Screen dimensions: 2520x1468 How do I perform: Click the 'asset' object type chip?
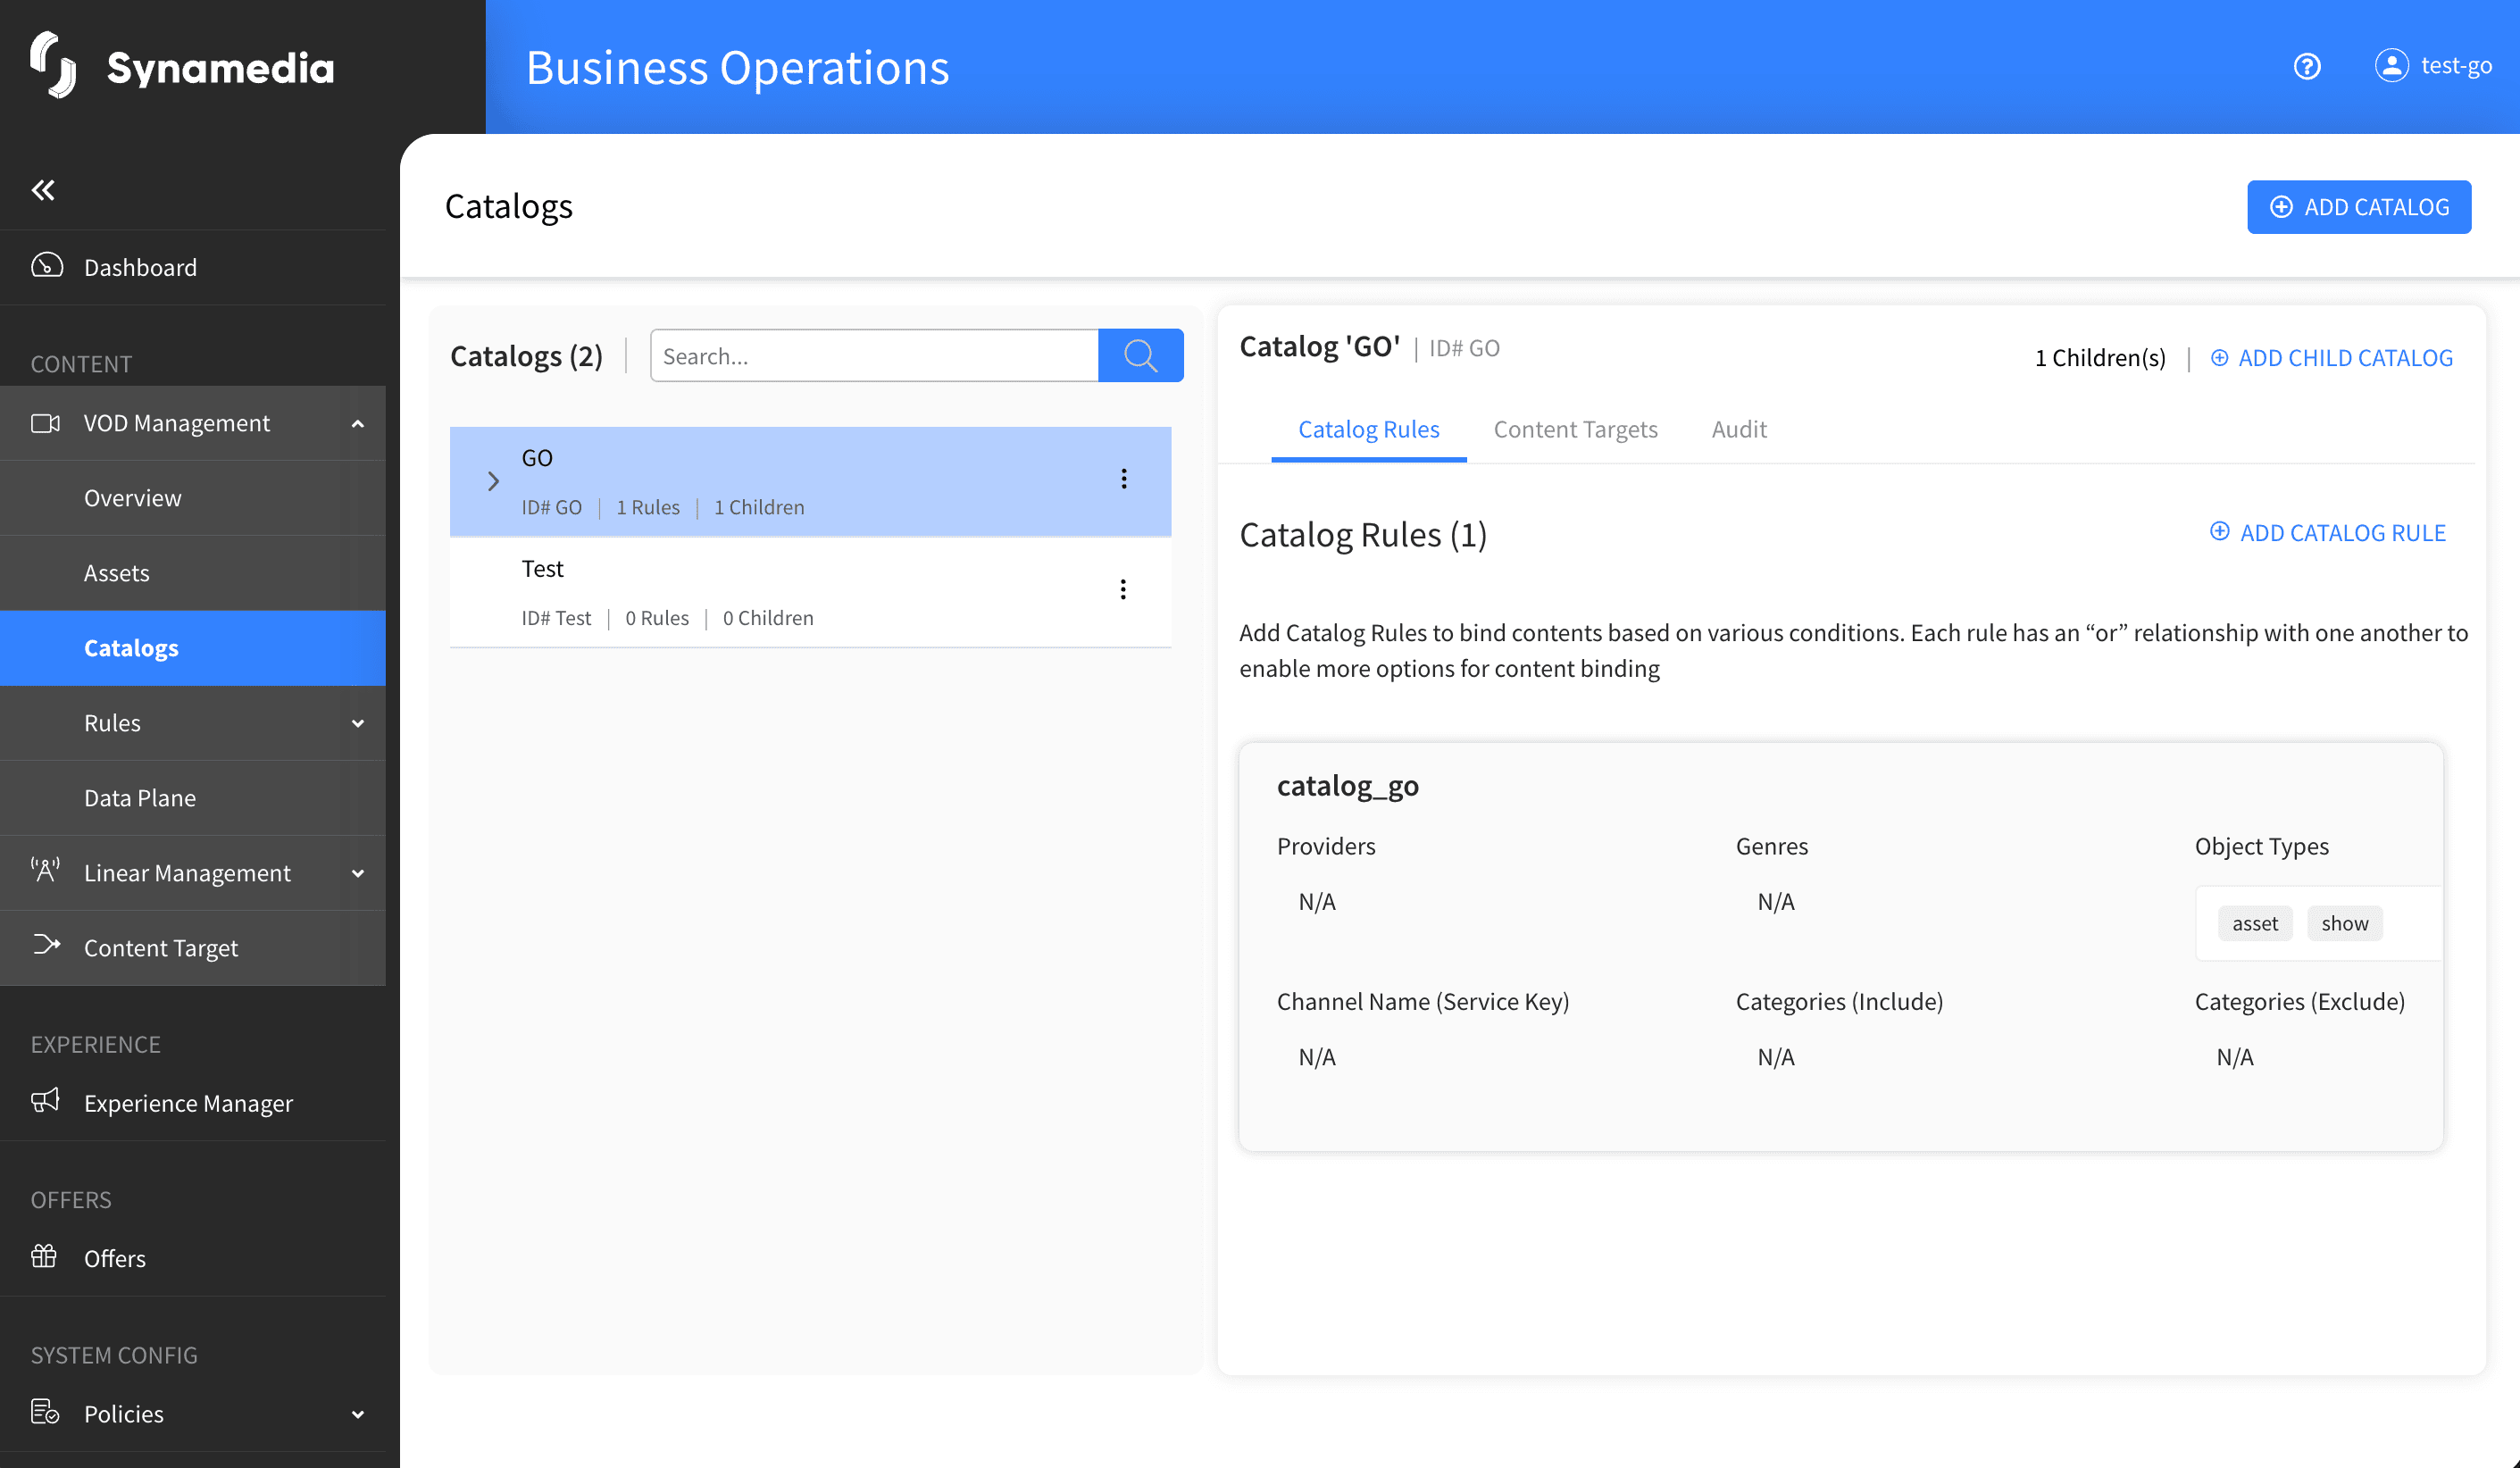tap(2255, 923)
